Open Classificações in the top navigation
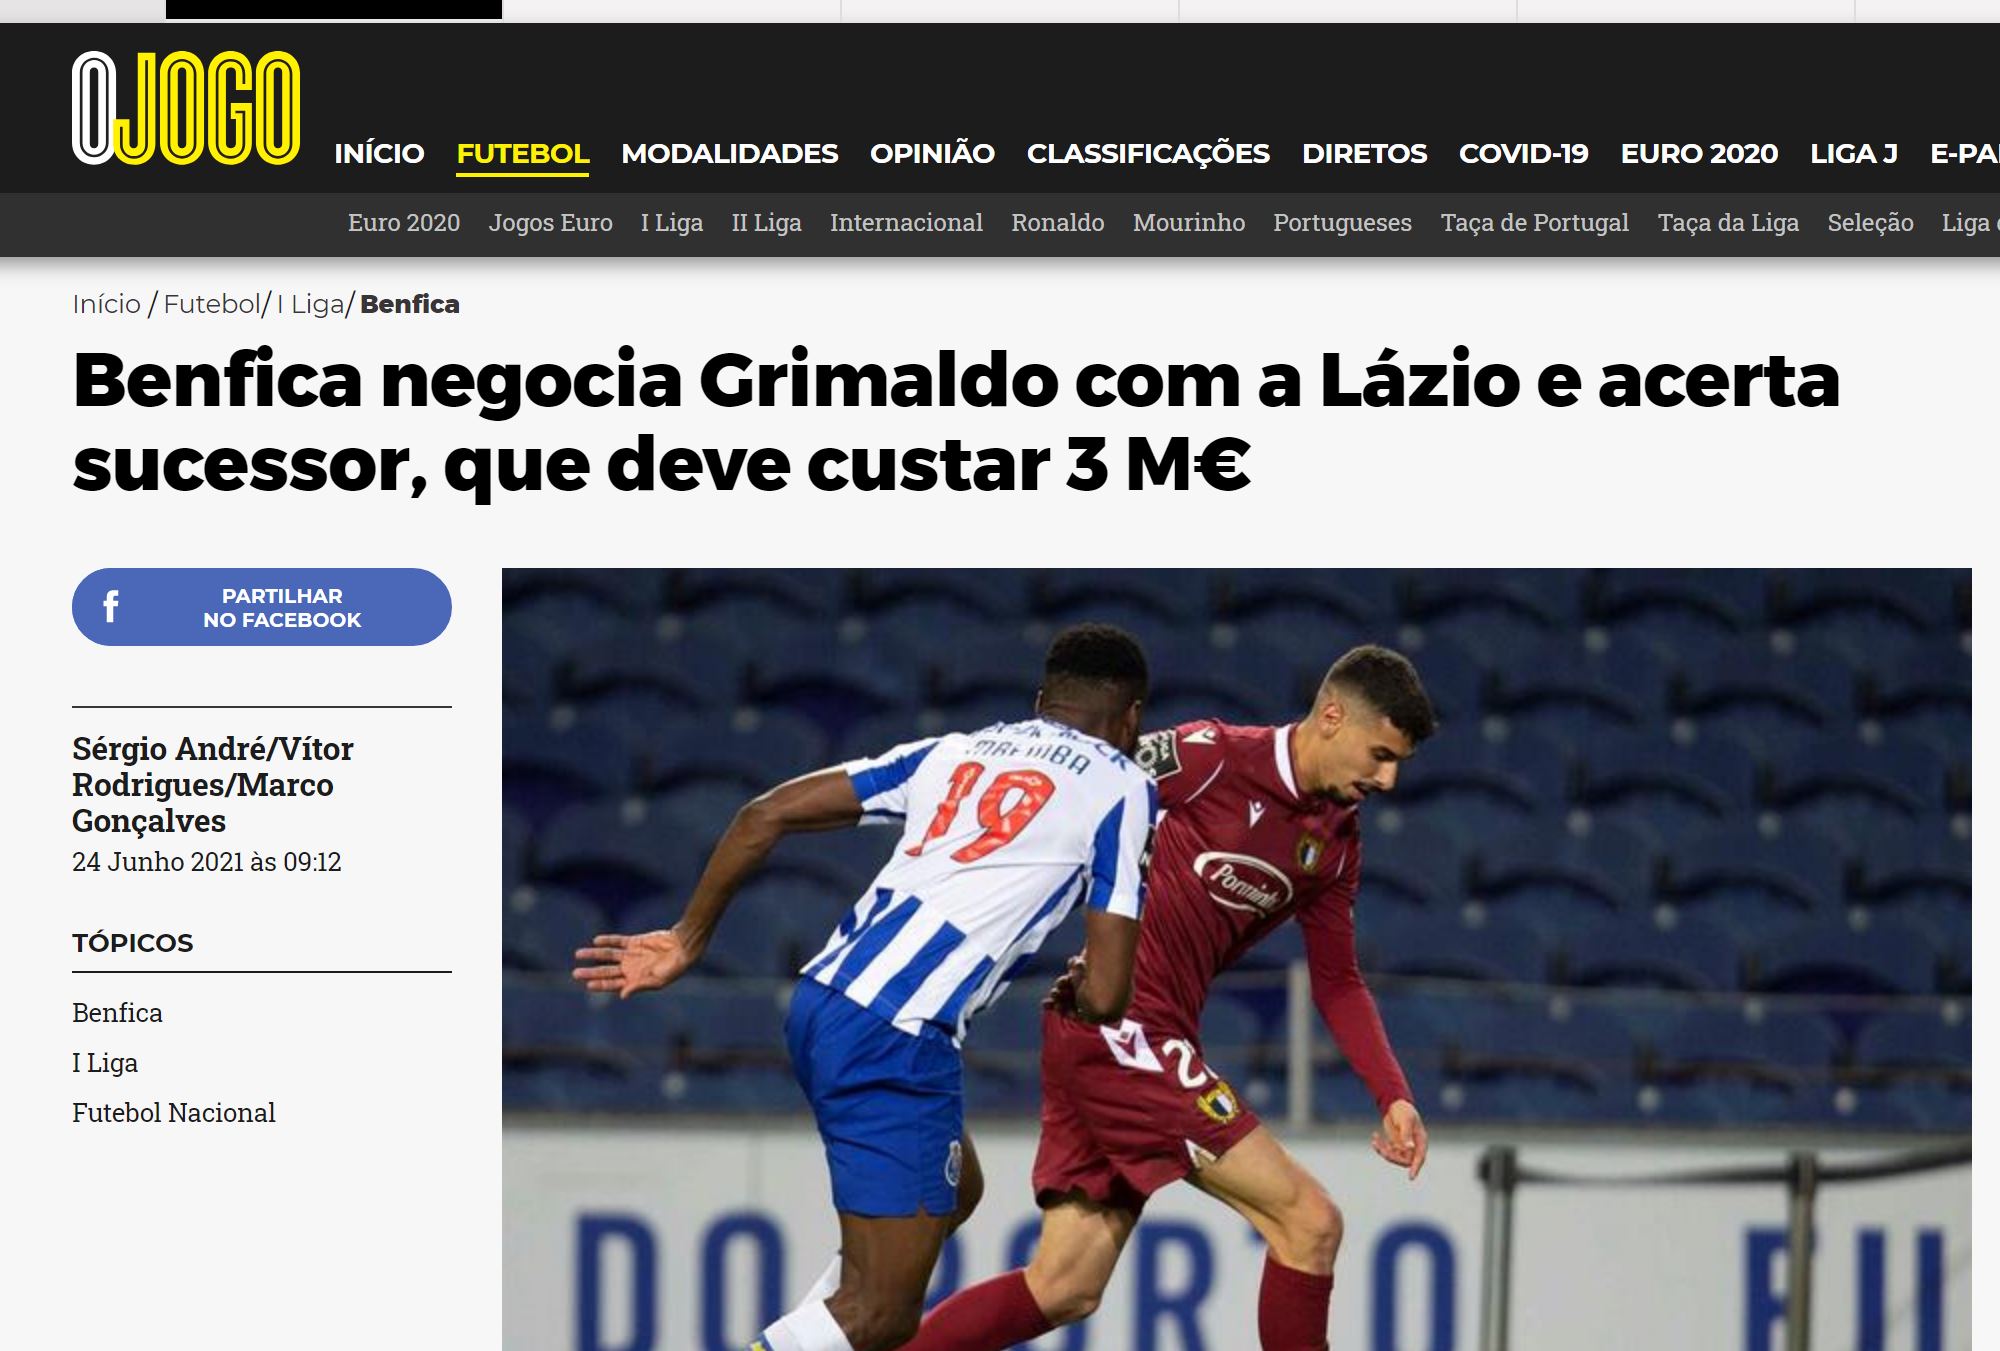The image size is (2000, 1351). coord(1148,153)
